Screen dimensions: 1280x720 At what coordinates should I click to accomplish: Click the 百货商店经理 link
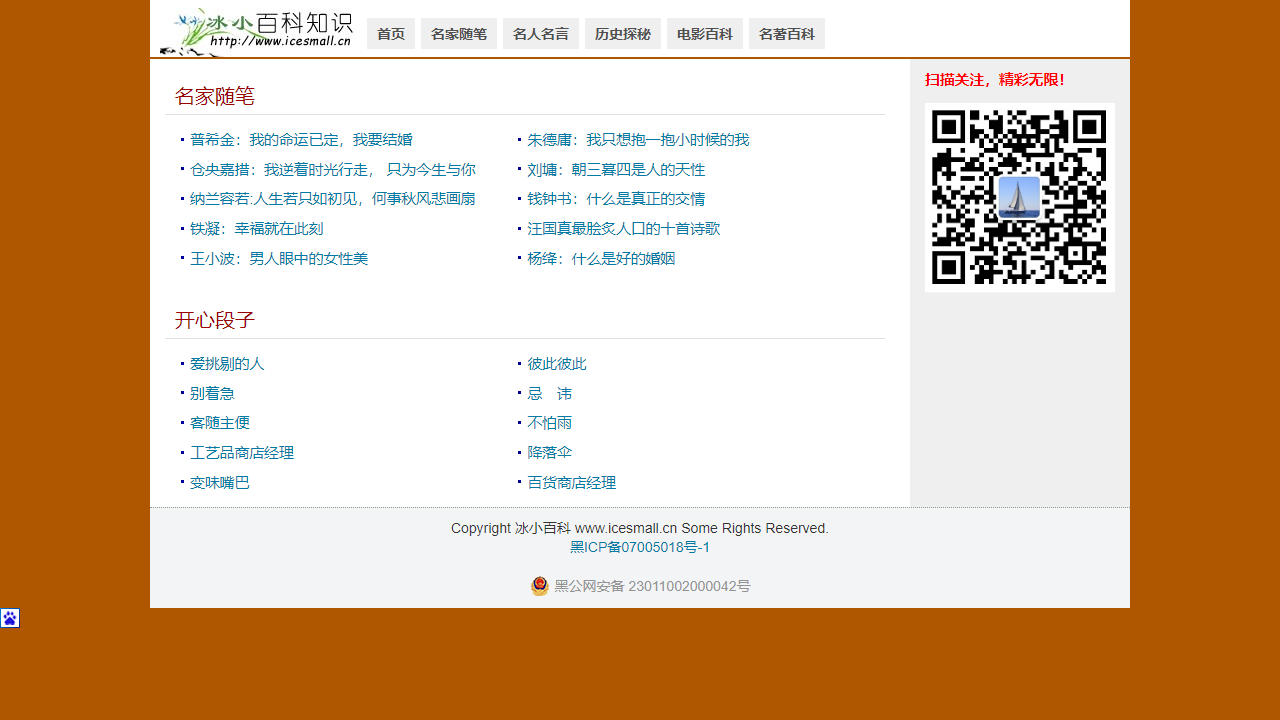click(x=571, y=483)
